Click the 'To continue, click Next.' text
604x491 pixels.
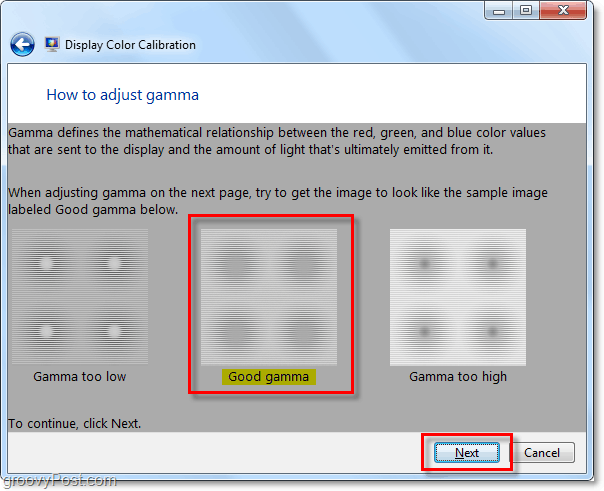point(74,424)
